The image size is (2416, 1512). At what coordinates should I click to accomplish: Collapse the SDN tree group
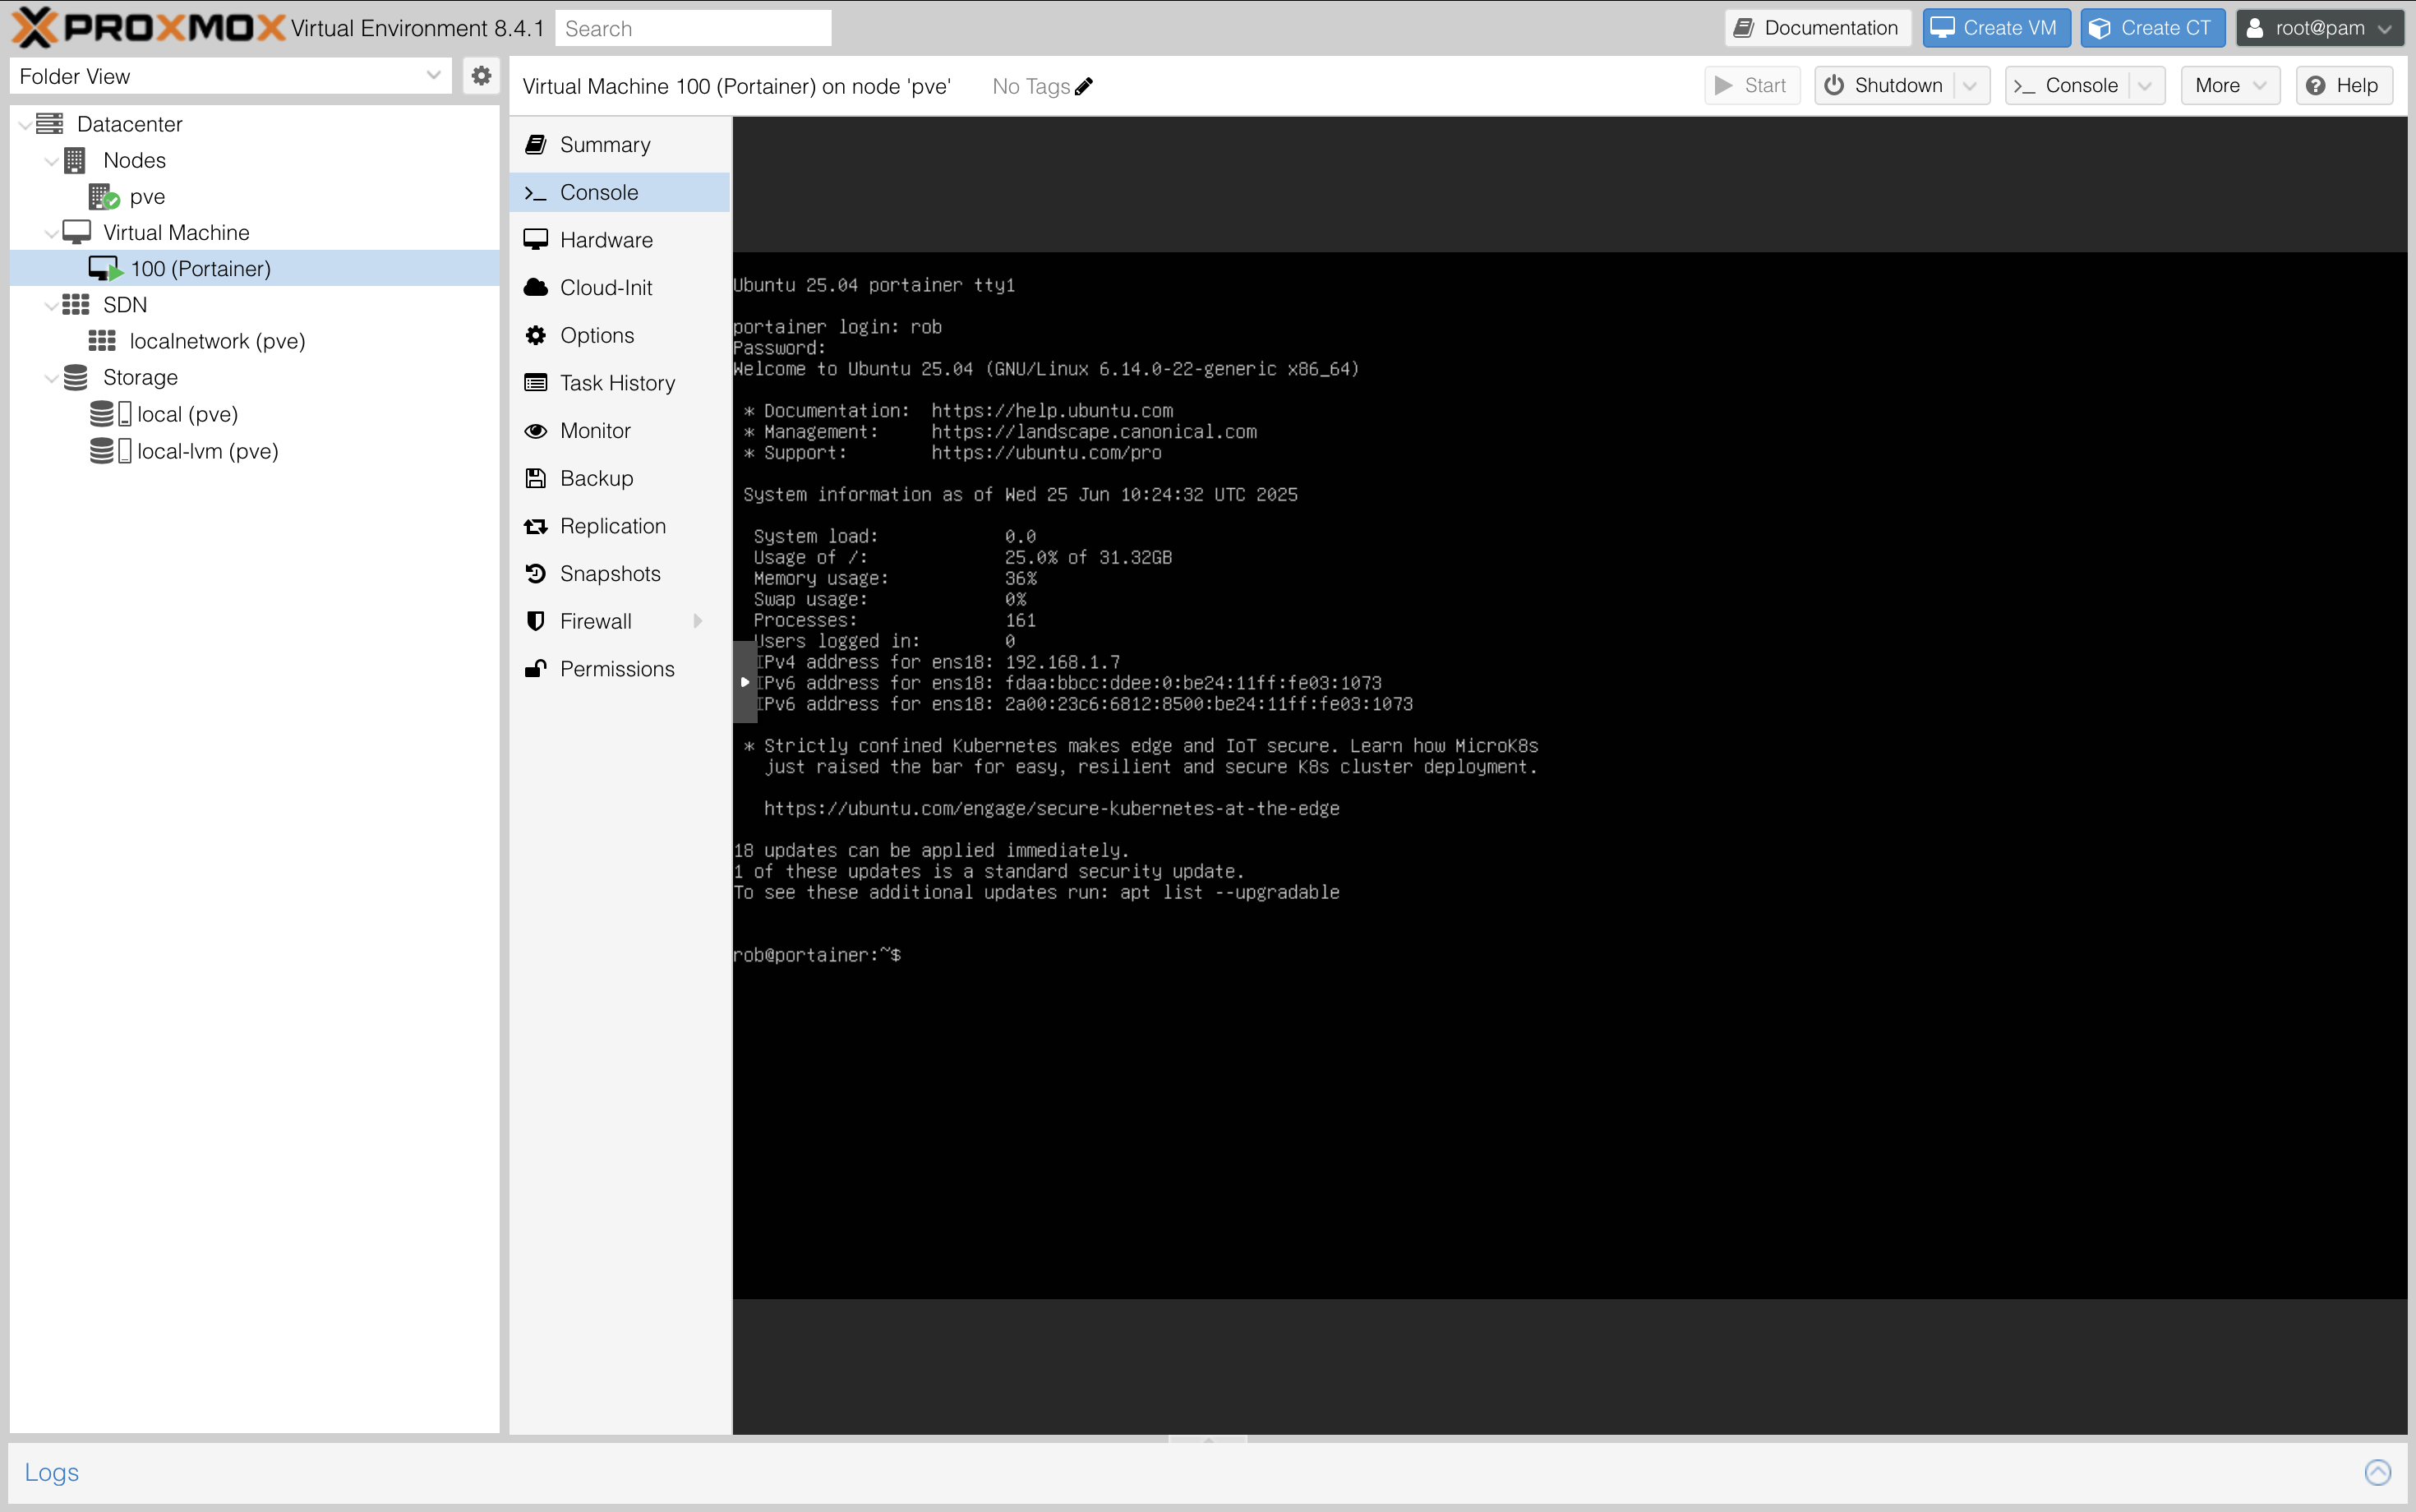[x=50, y=306]
